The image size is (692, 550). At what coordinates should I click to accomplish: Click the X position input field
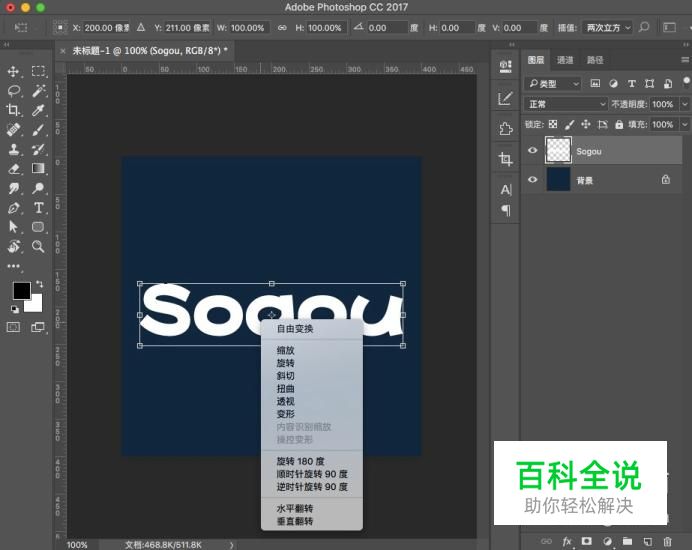tap(106, 28)
